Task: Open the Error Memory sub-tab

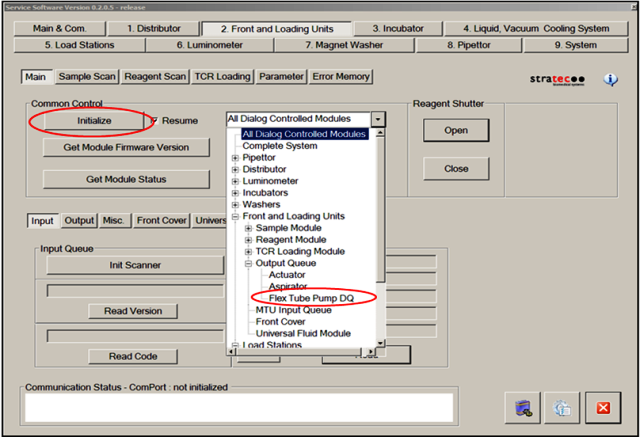Action: click(x=341, y=76)
